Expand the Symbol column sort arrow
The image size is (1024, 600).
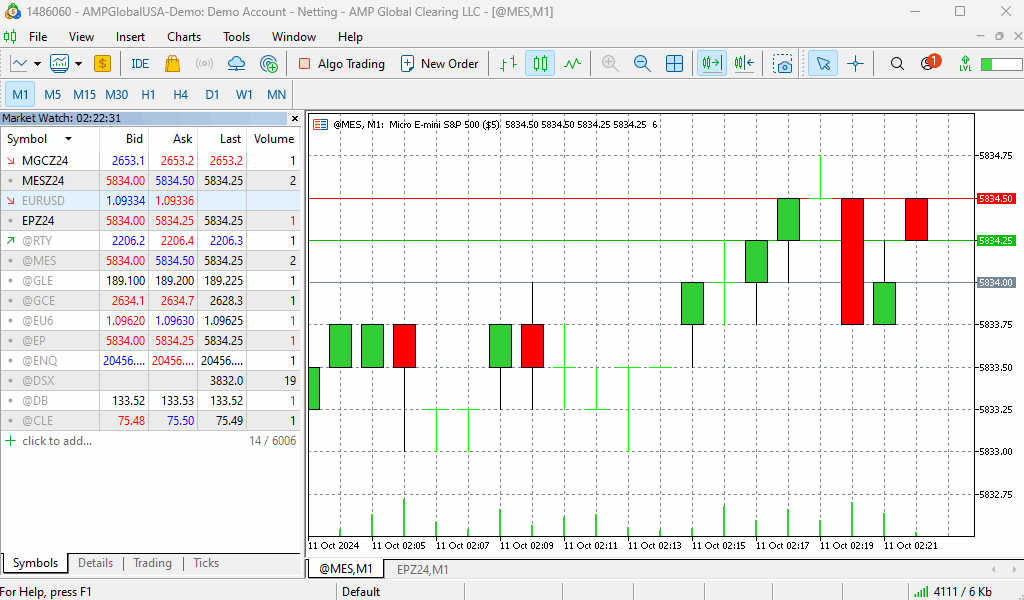point(68,139)
